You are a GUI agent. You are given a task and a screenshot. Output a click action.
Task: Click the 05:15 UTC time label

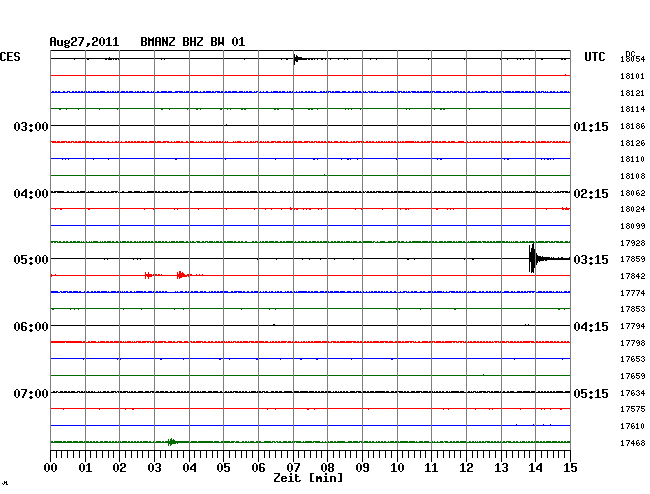(591, 393)
